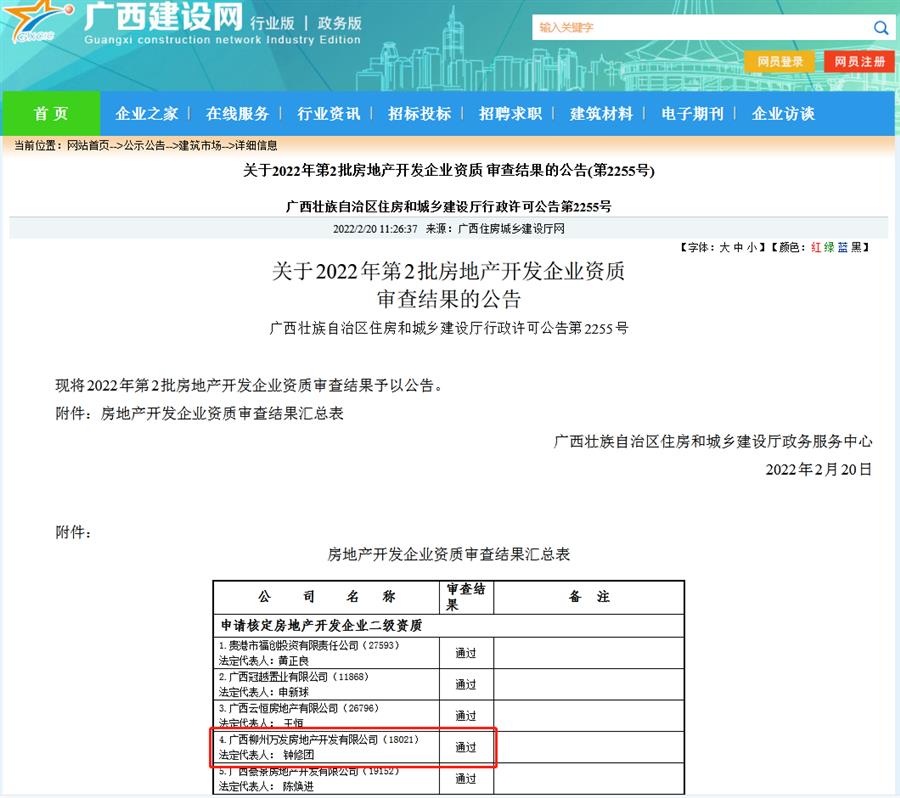
Task: Change article color to 蓝 blue
Action: [x=845, y=246]
